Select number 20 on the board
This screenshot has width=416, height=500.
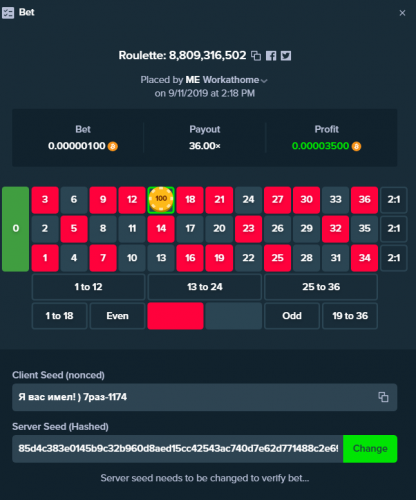pyautogui.click(x=219, y=229)
